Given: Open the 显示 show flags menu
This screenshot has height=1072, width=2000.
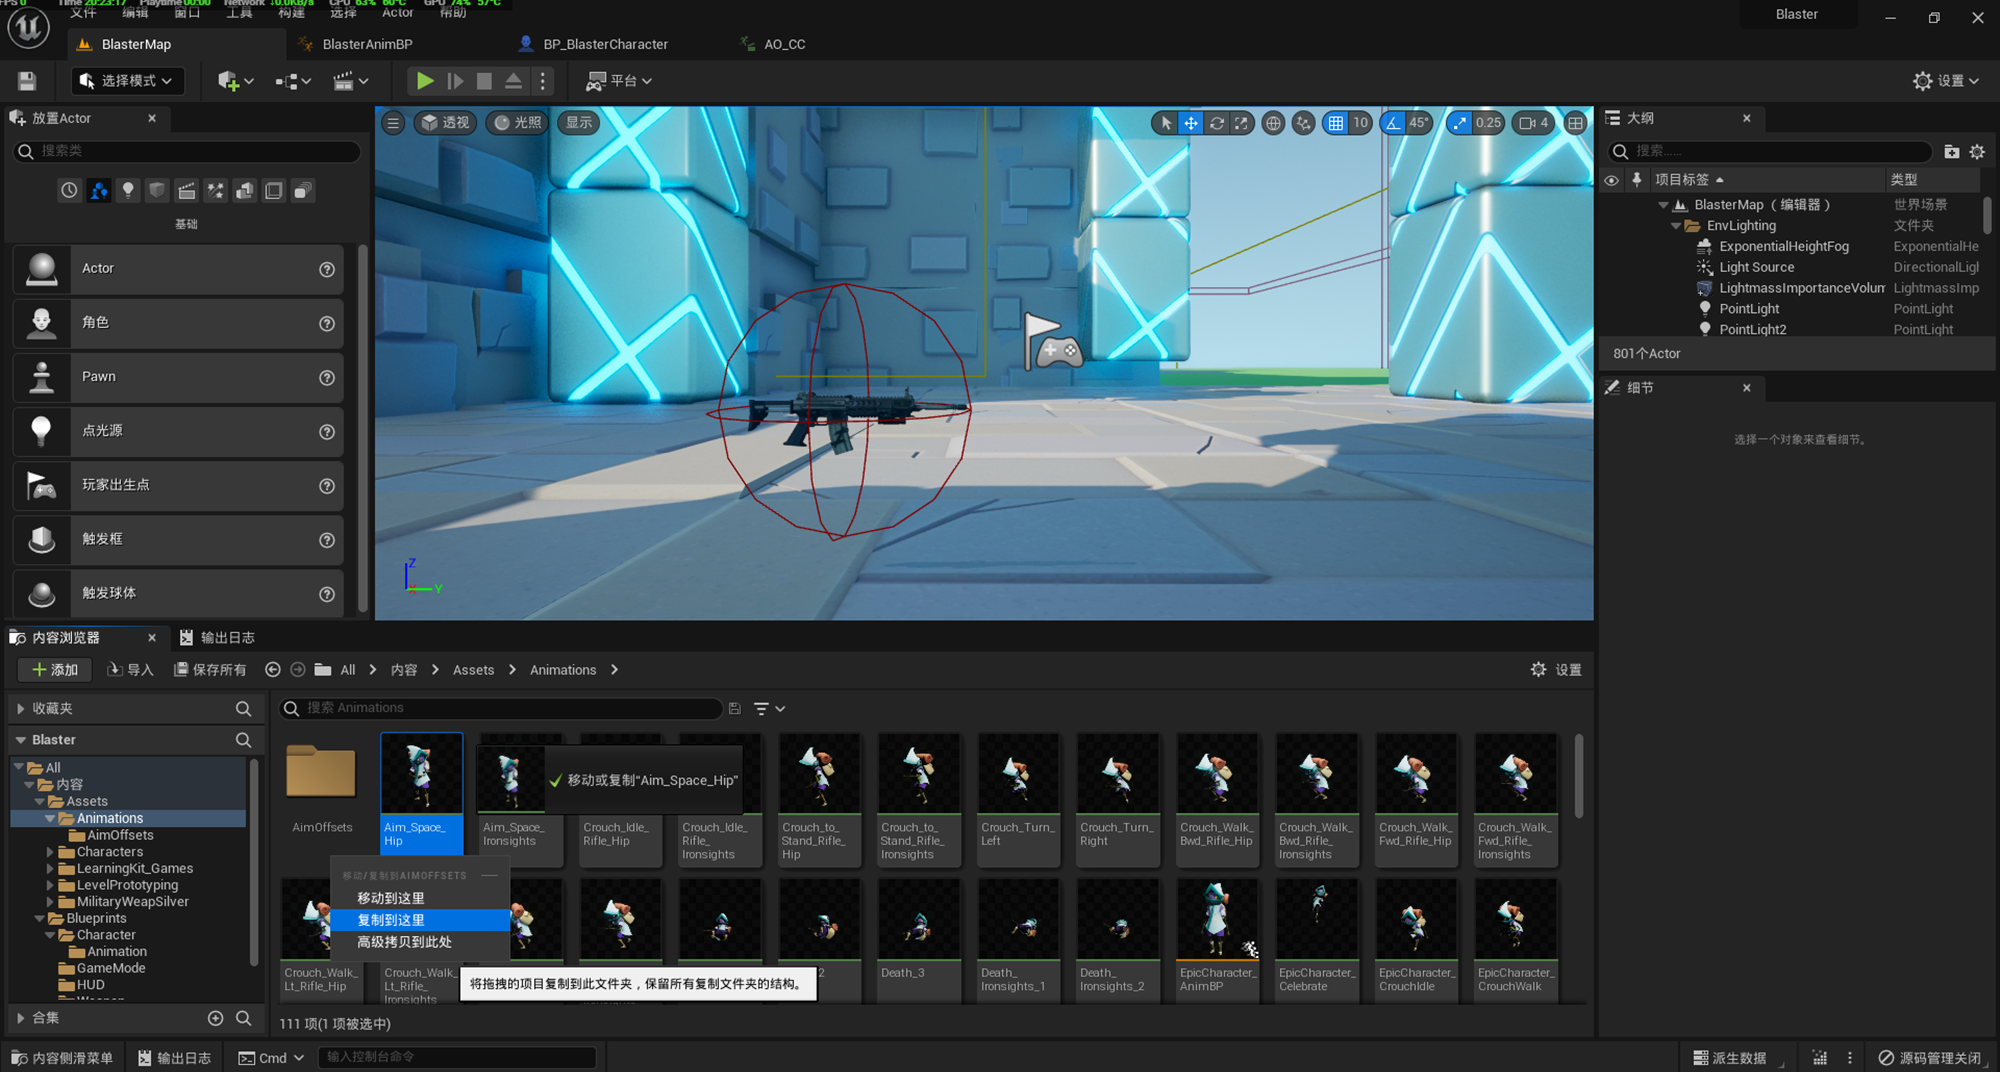Looking at the screenshot, I should pos(579,123).
